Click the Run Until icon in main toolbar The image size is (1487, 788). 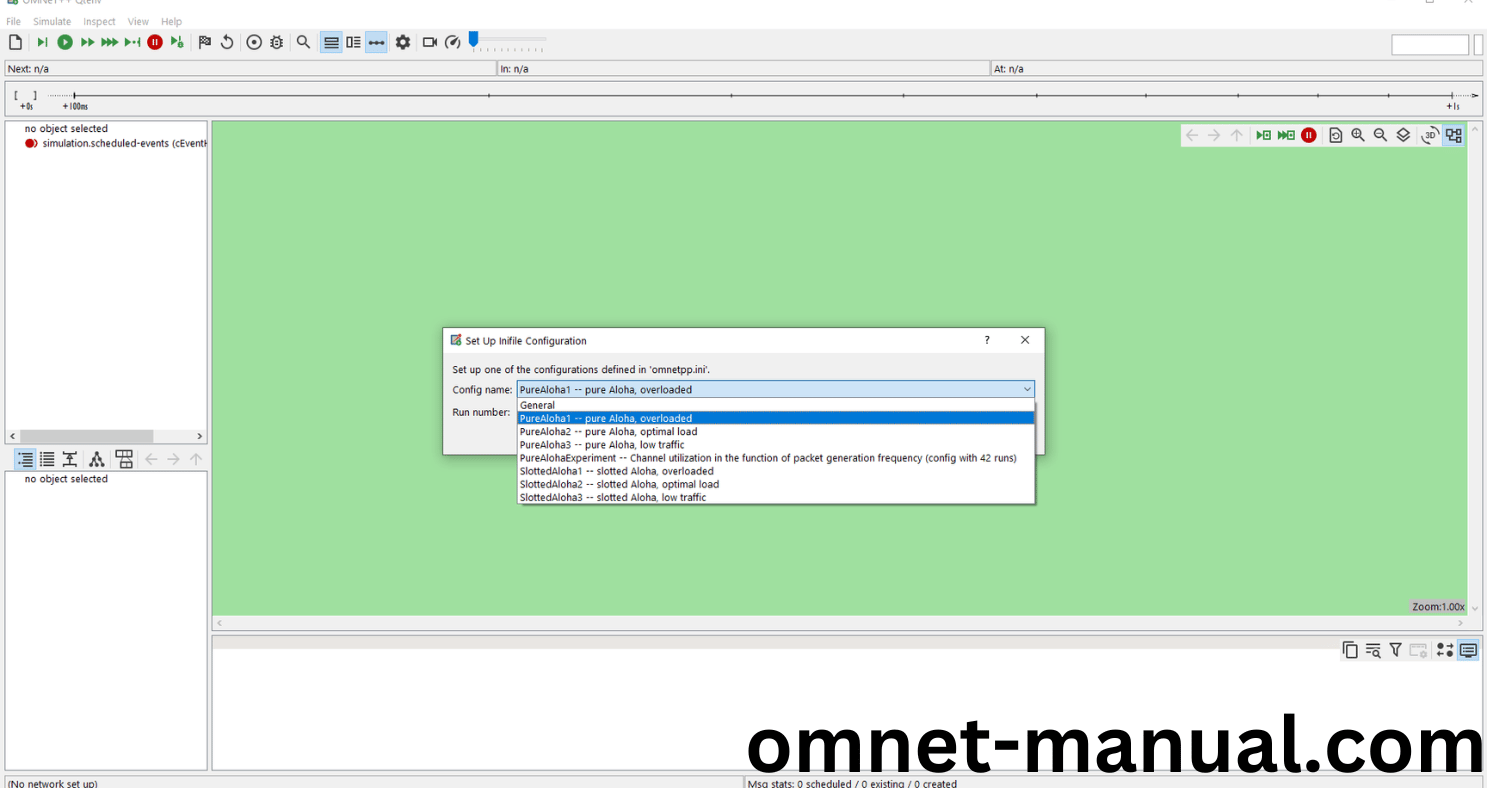[132, 42]
